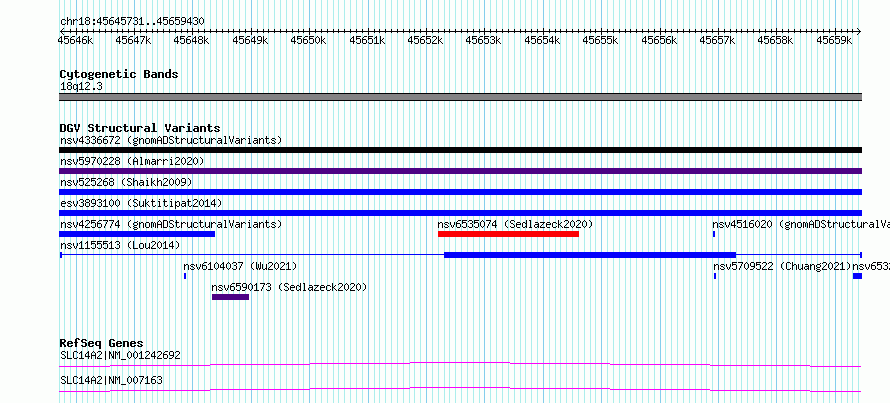Click the nsv5709522 Chuang2021 small marker
Image resolution: width=890 pixels, height=403 pixels.
(x=715, y=276)
